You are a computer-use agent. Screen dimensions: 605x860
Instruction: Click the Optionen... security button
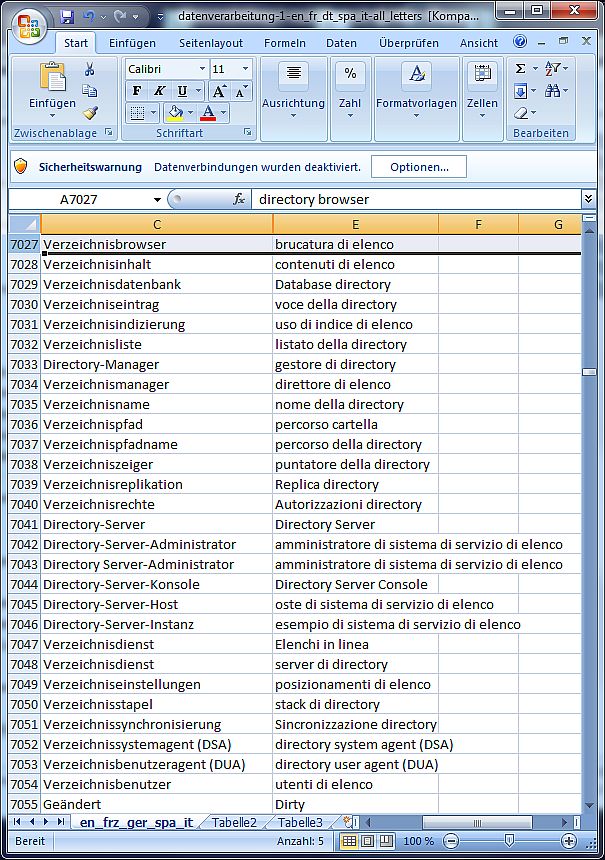pos(419,167)
